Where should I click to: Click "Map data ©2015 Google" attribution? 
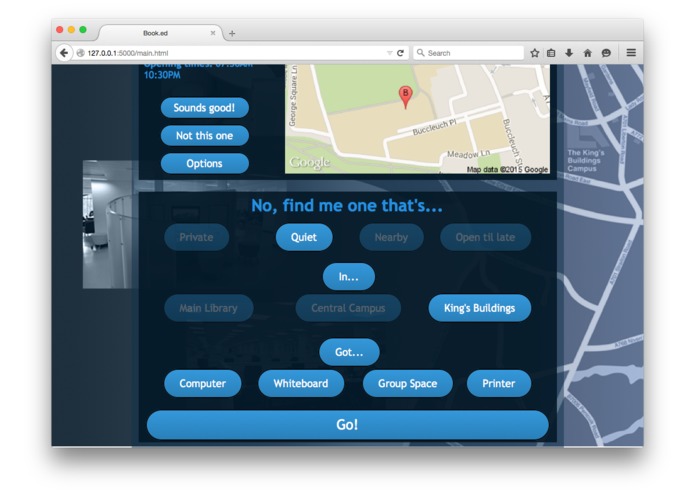[507, 169]
